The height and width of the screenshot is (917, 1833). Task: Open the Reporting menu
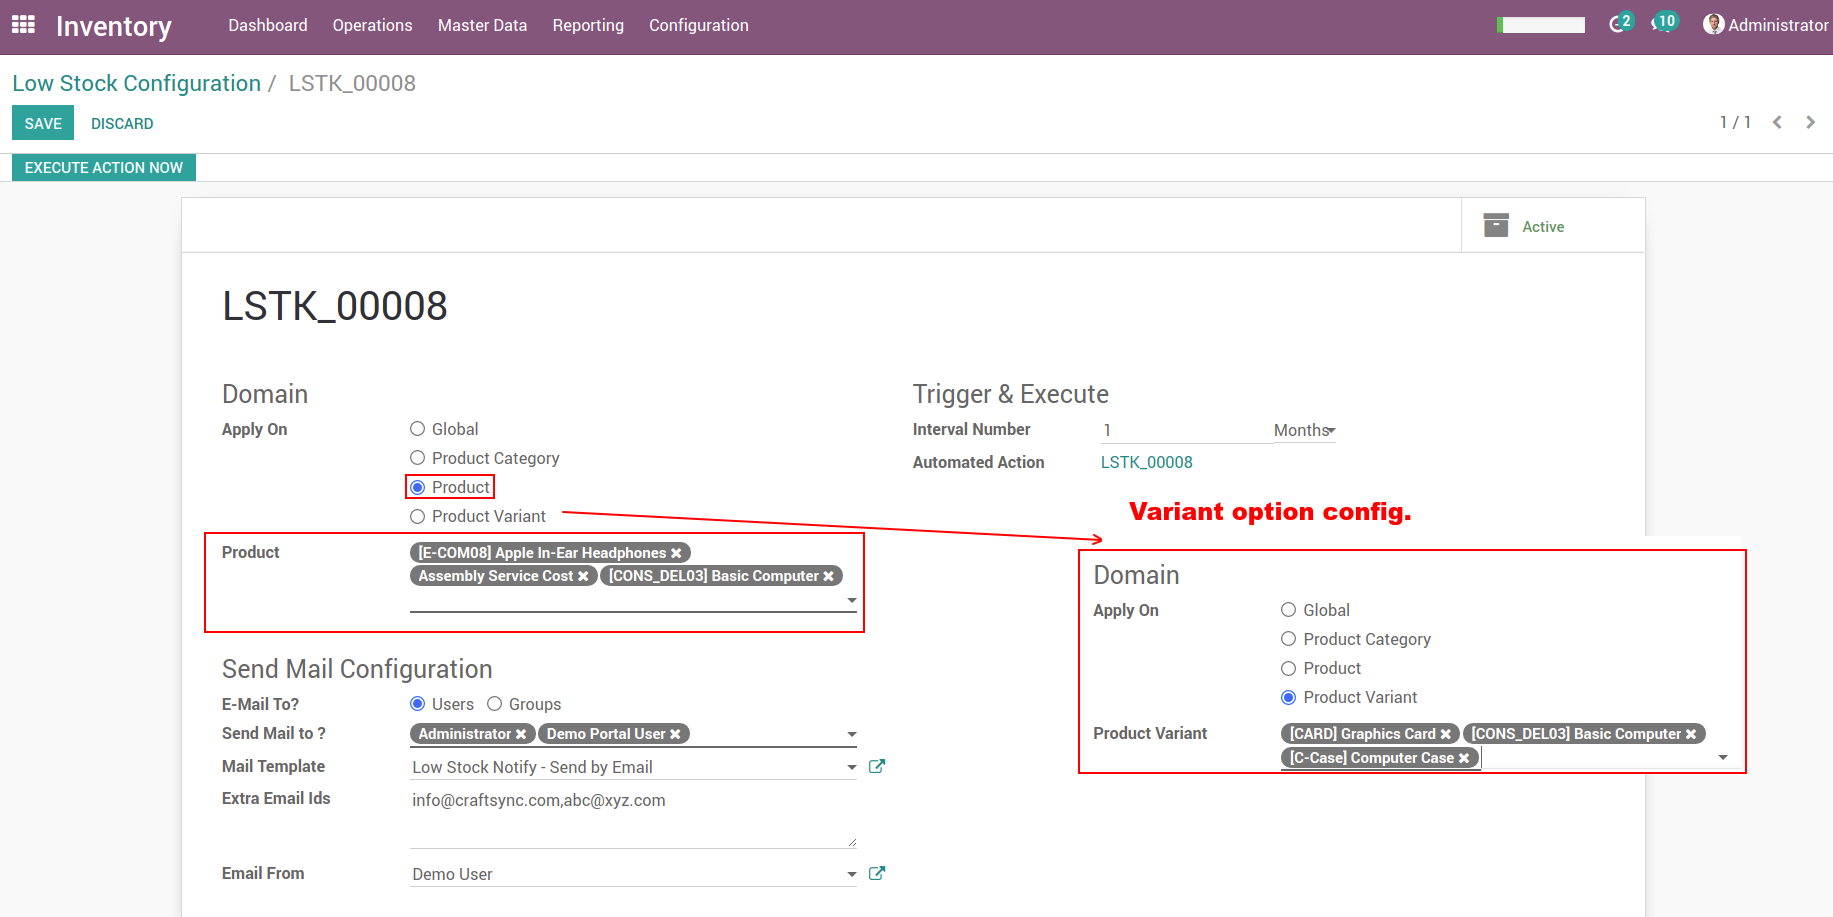(x=587, y=25)
